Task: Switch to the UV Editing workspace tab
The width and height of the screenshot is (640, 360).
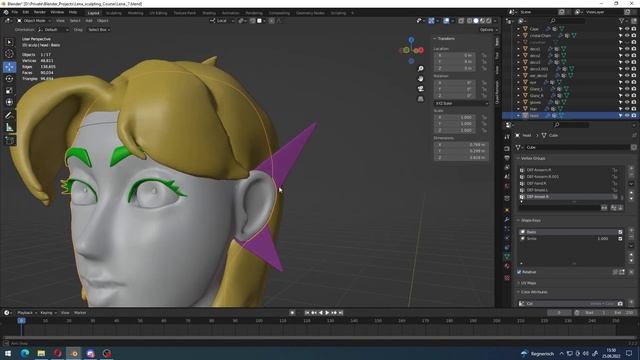Action: point(158,13)
